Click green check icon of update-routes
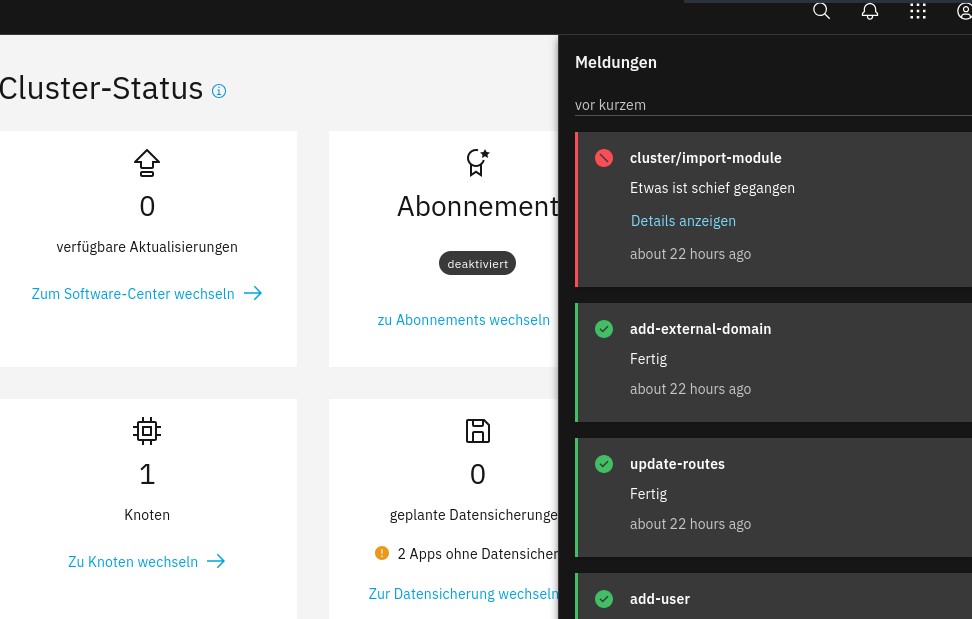The image size is (972, 619). 604,463
